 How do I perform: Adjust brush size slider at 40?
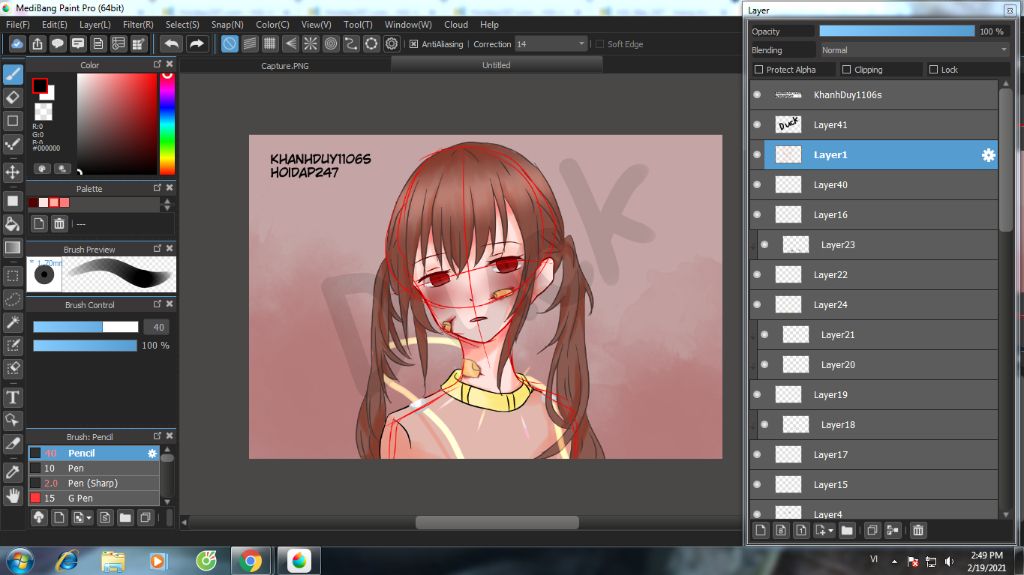[86, 327]
